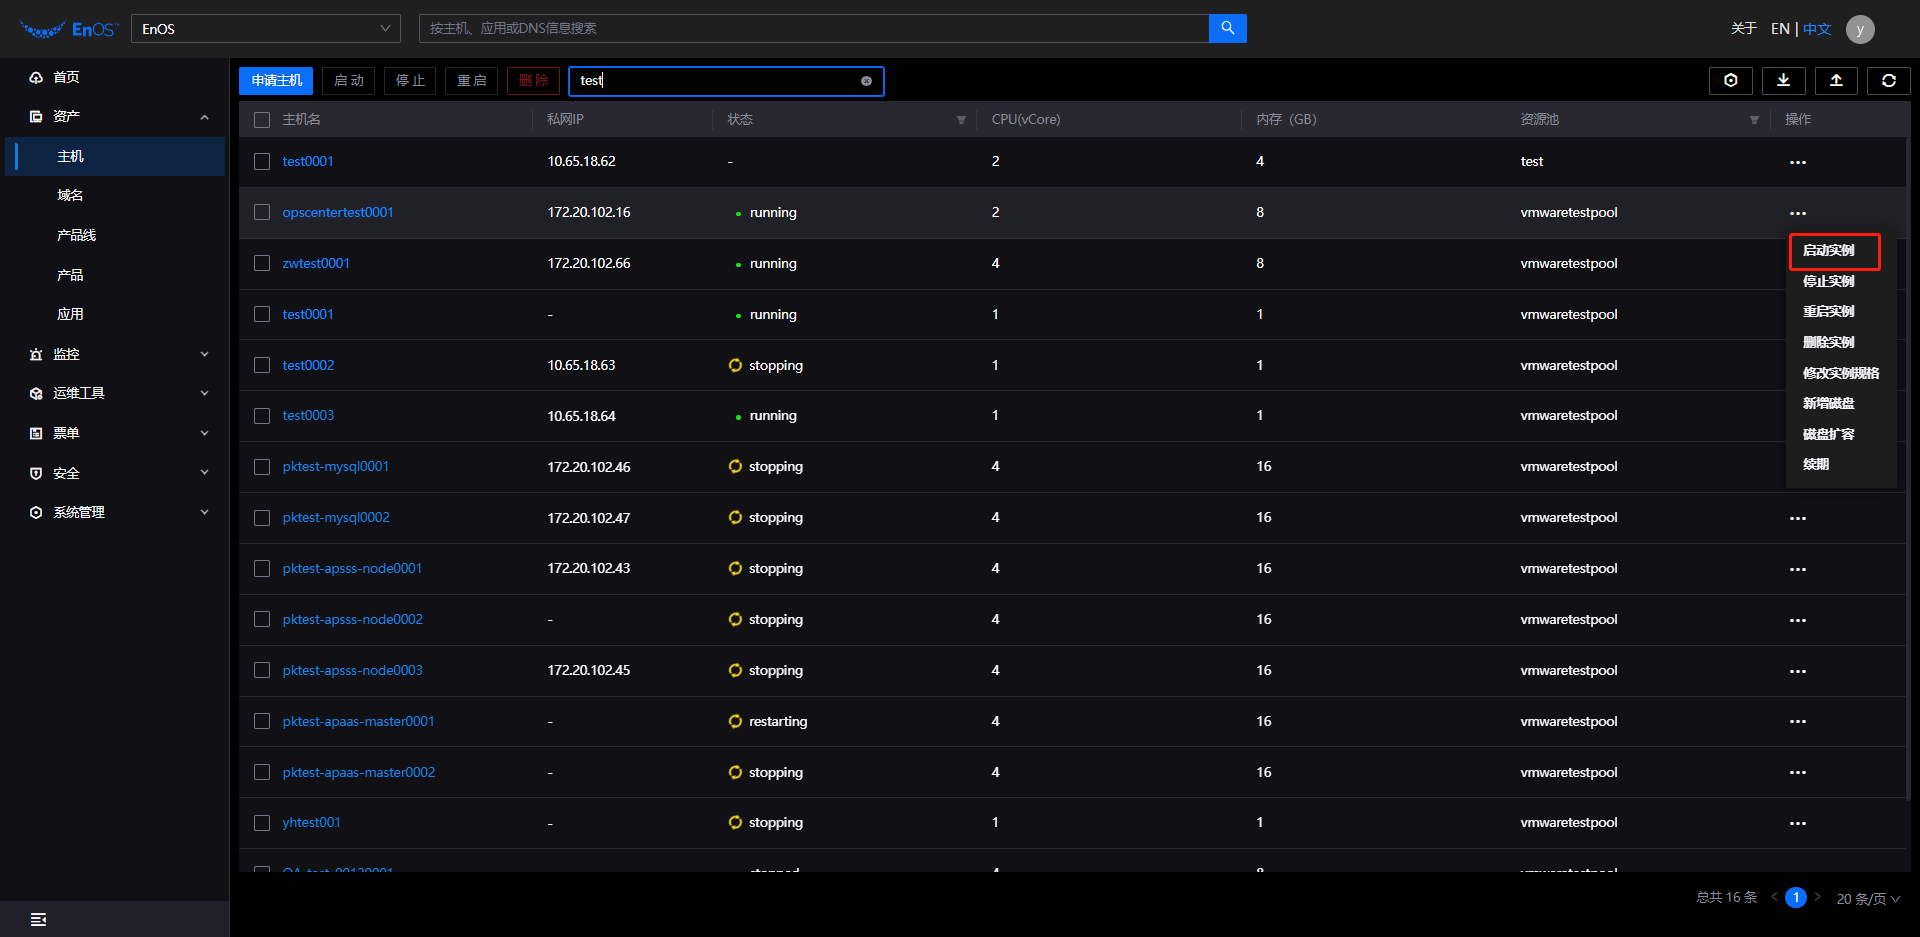Screen dimensions: 1920x937
Task: Open the EnOS organization dropdown
Action: point(266,29)
